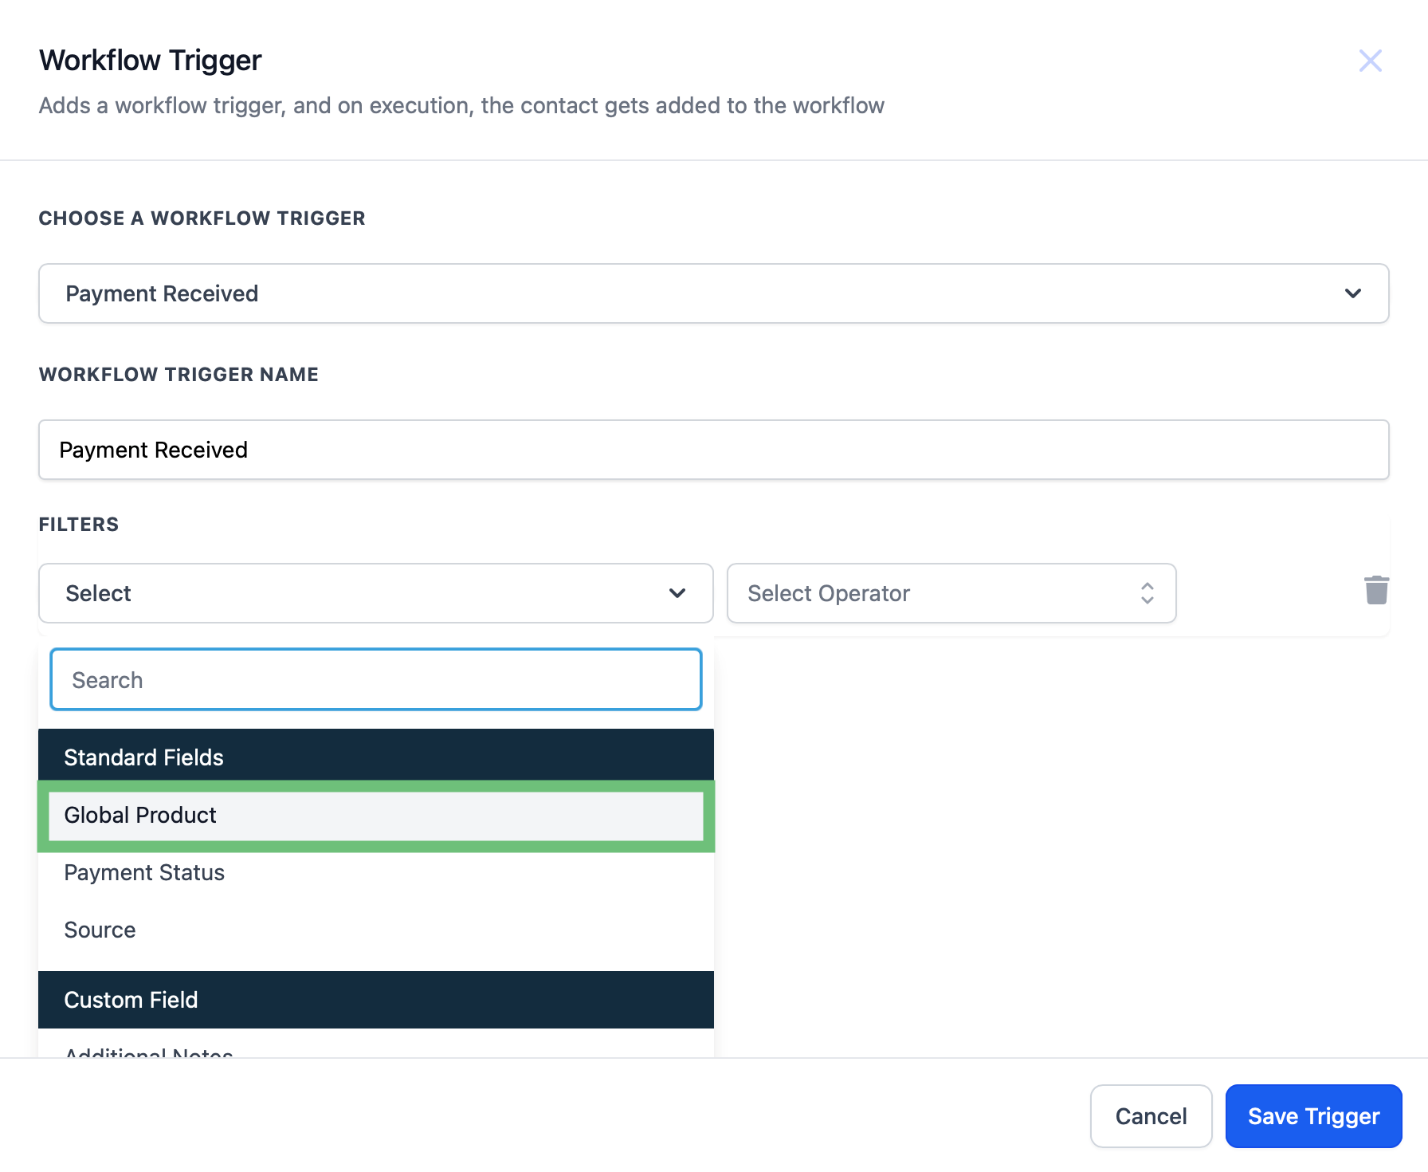
Task: Open the filter Select dropdown
Action: click(376, 593)
